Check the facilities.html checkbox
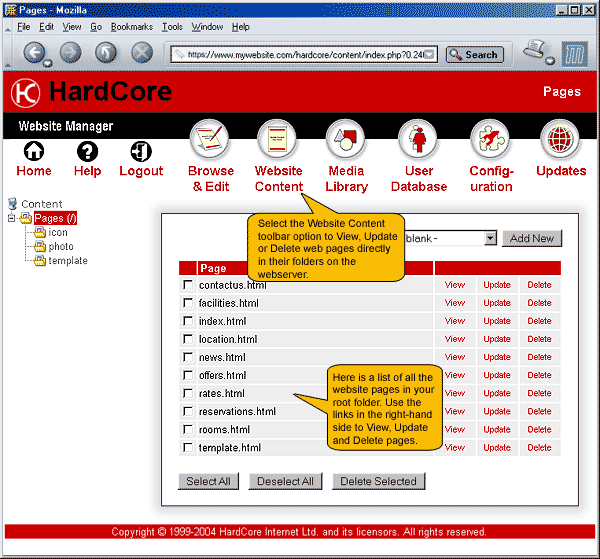This screenshot has width=600, height=559. coord(188,303)
